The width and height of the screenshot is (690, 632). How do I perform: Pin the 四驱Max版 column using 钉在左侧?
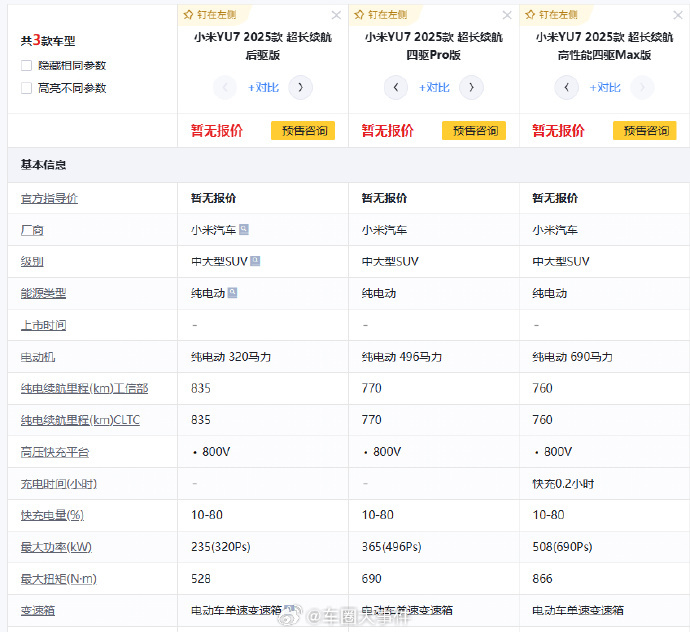point(552,15)
